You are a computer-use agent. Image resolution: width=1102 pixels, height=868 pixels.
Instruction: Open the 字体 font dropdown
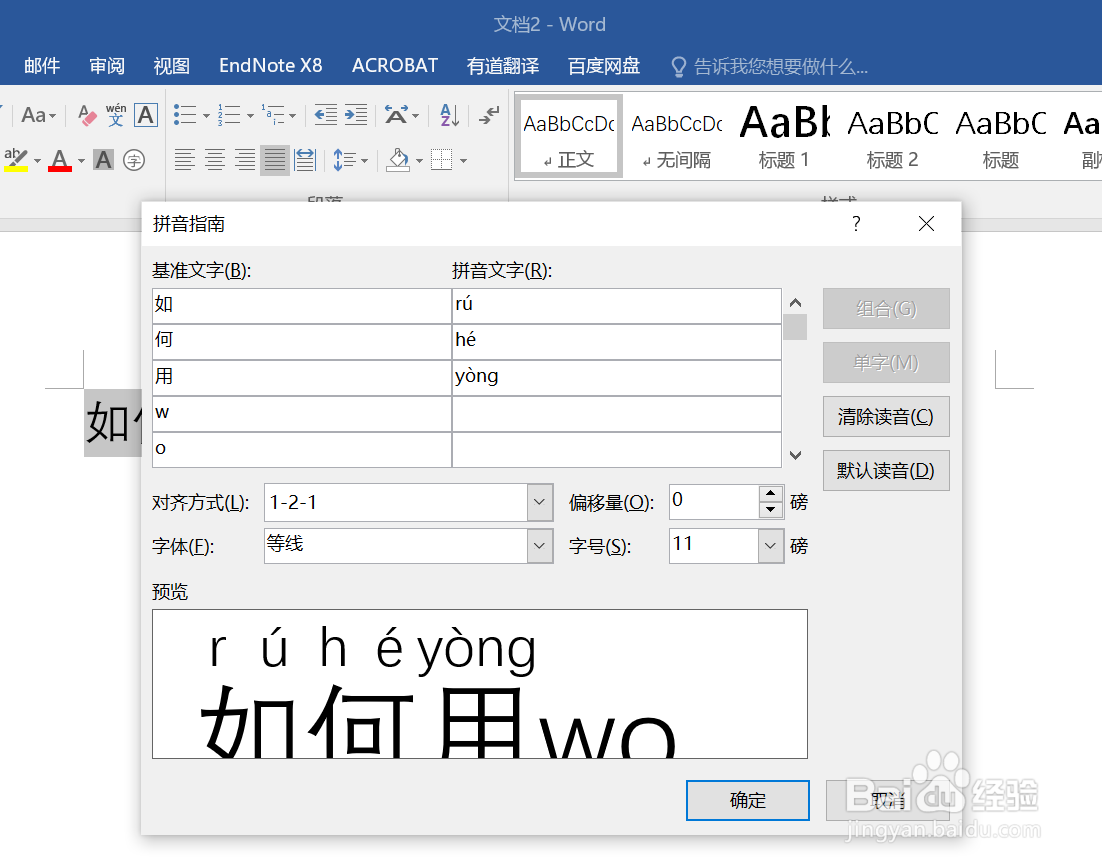pos(539,546)
